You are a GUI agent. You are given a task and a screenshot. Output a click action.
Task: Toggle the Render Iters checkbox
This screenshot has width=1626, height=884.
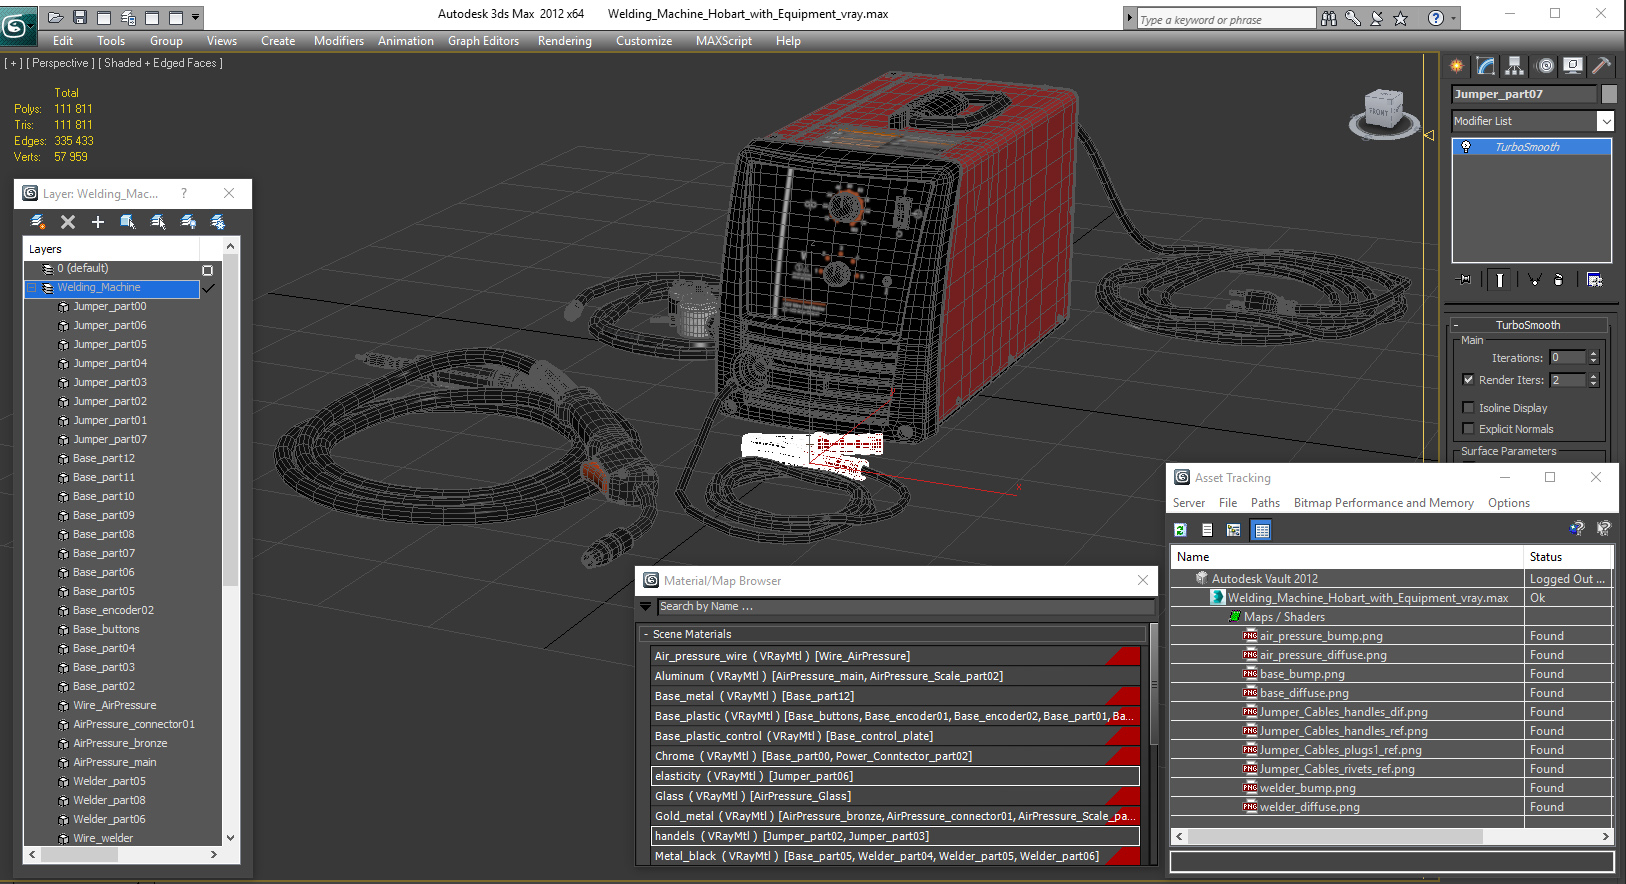coord(1468,380)
